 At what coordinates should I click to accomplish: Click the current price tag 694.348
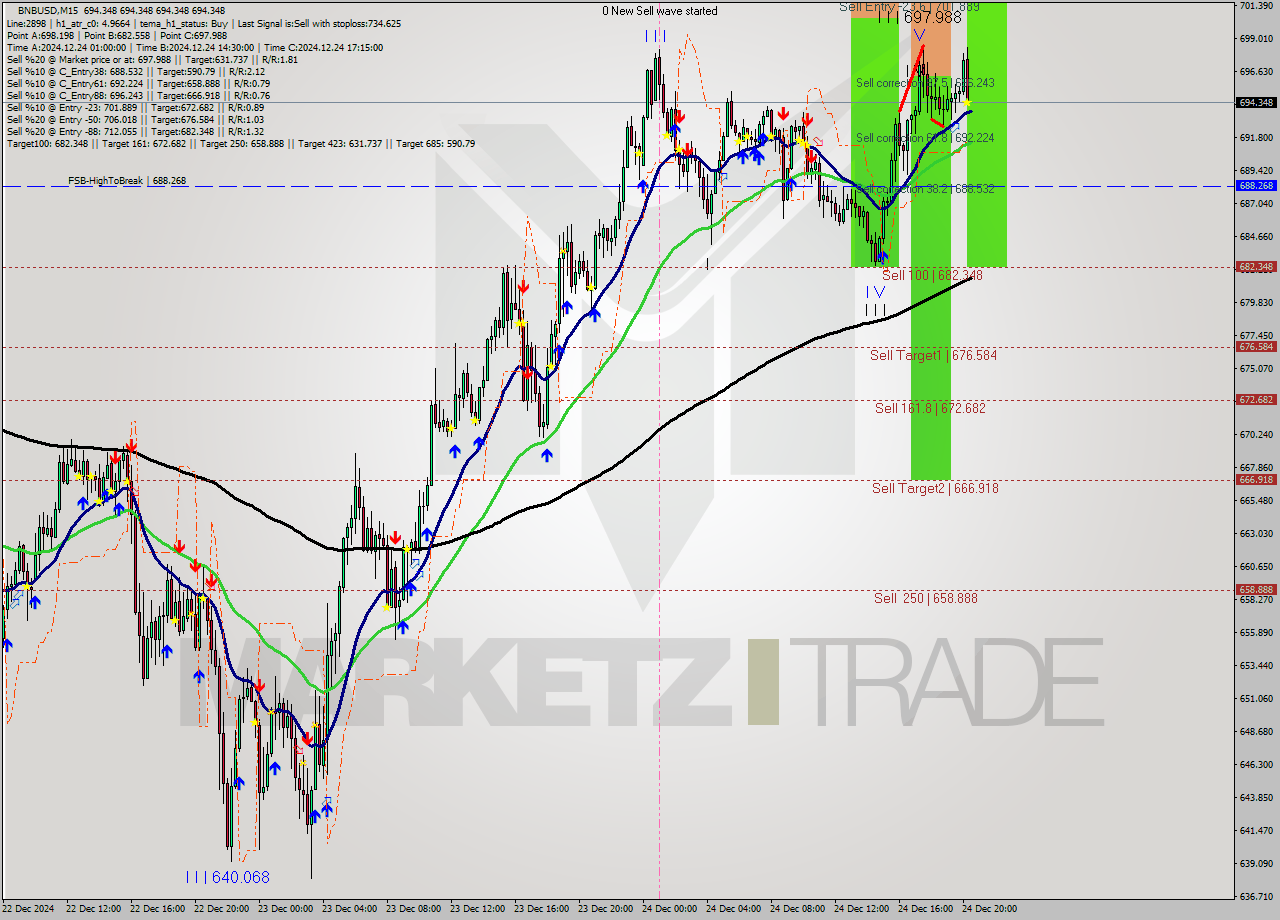click(x=1256, y=102)
